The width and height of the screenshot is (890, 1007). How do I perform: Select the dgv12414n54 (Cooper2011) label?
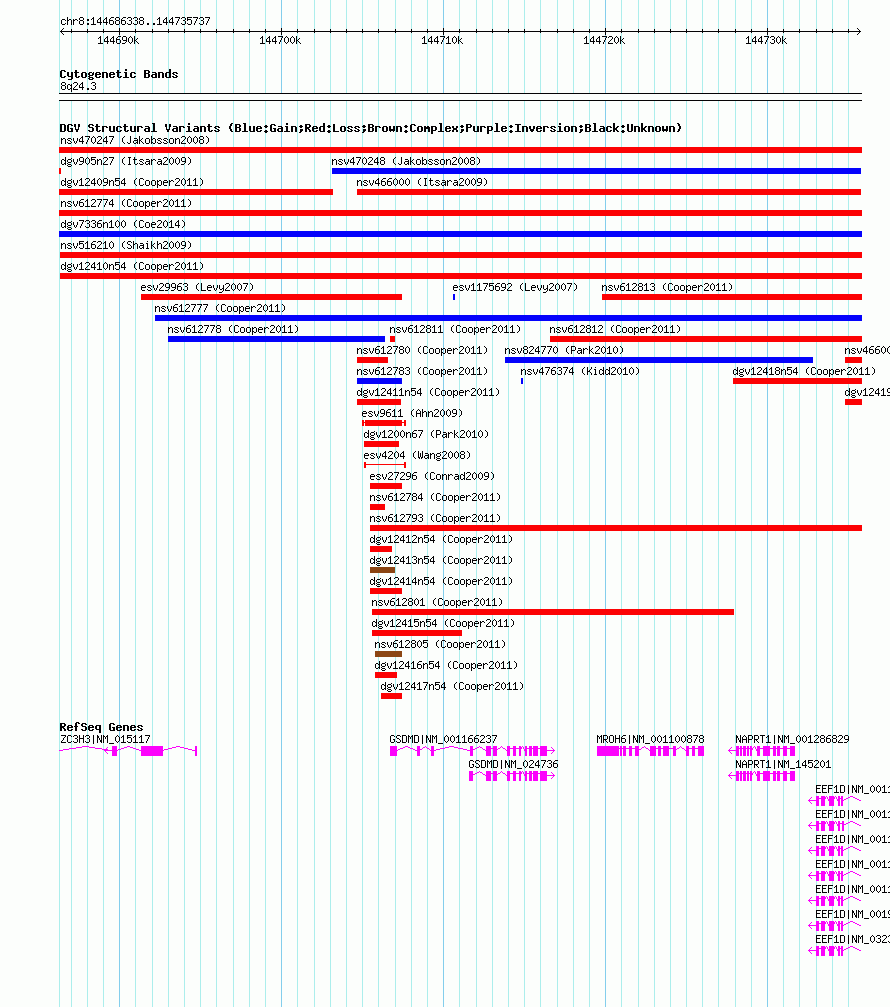441,581
